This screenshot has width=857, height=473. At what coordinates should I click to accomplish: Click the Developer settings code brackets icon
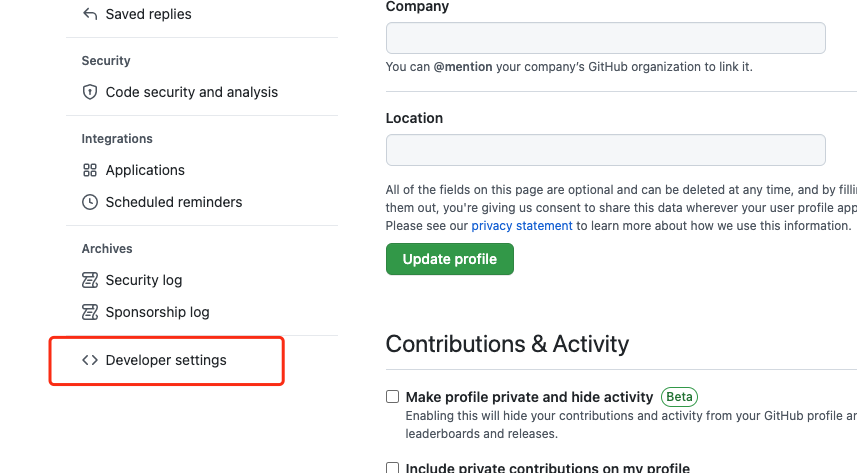90,360
